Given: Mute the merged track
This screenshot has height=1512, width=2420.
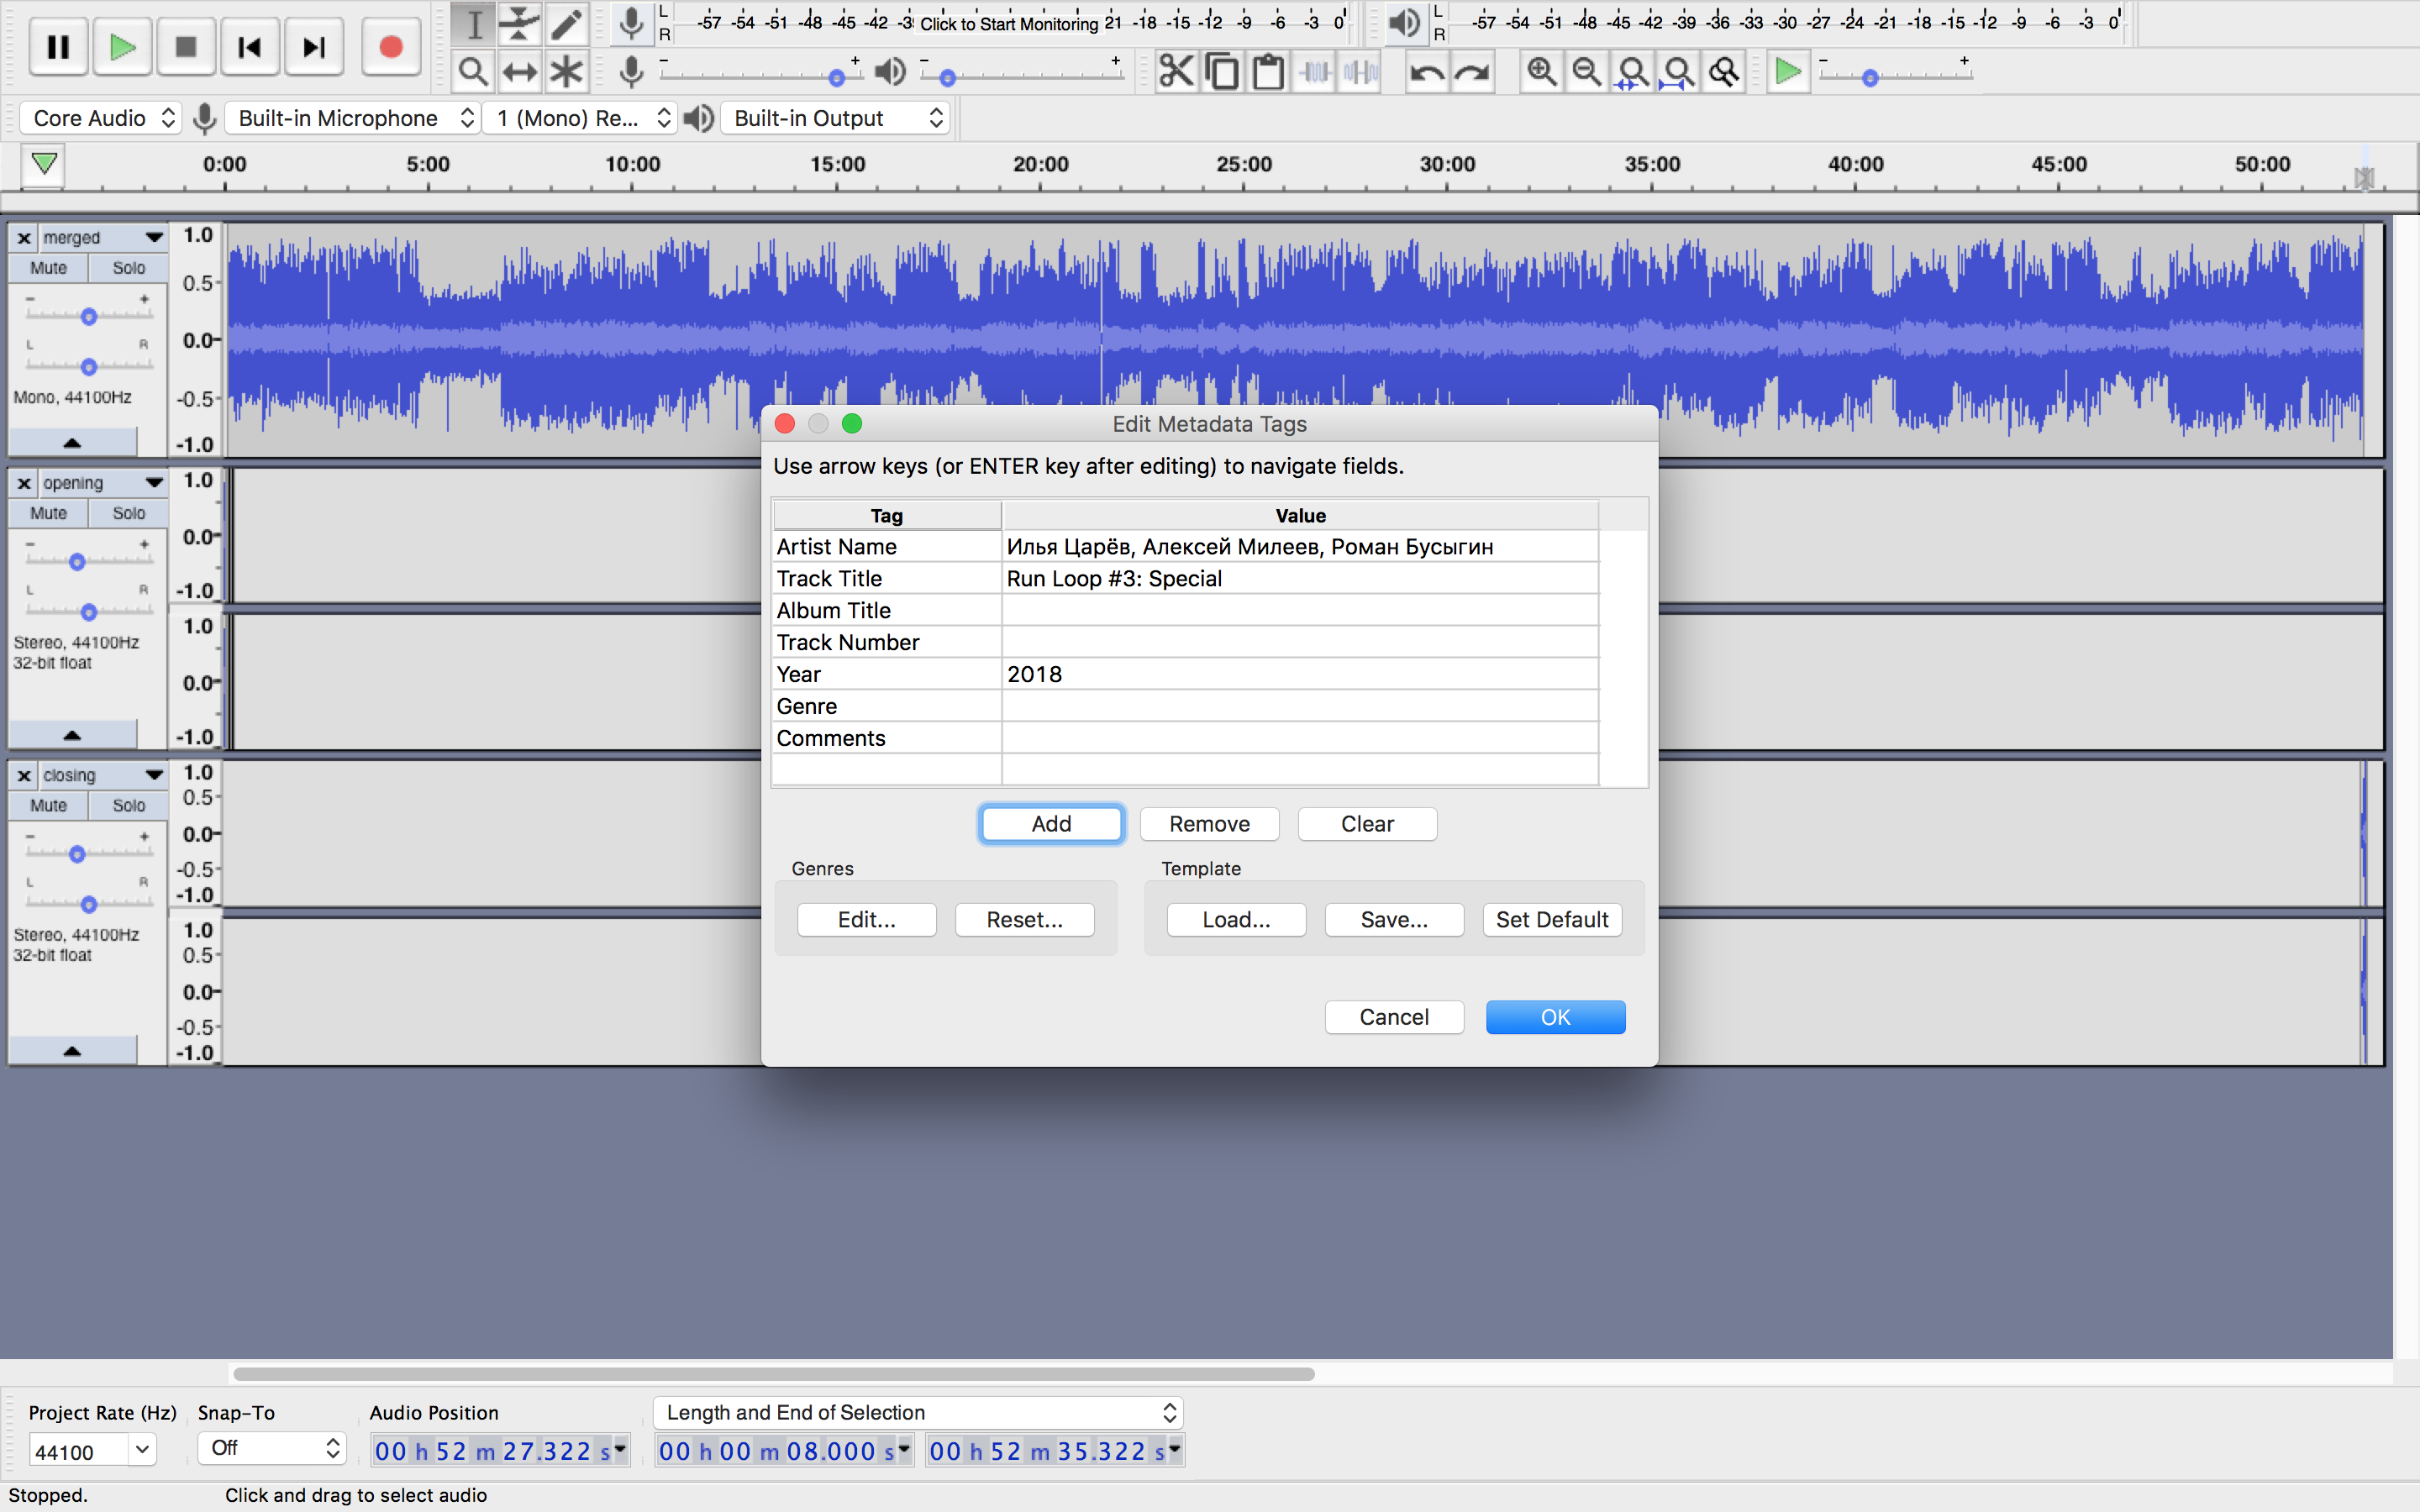Looking at the screenshot, I should (x=48, y=268).
